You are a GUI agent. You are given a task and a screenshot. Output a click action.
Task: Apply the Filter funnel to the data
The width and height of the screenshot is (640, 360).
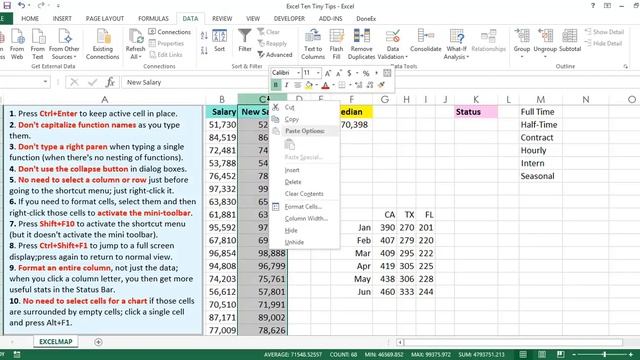coord(244,41)
